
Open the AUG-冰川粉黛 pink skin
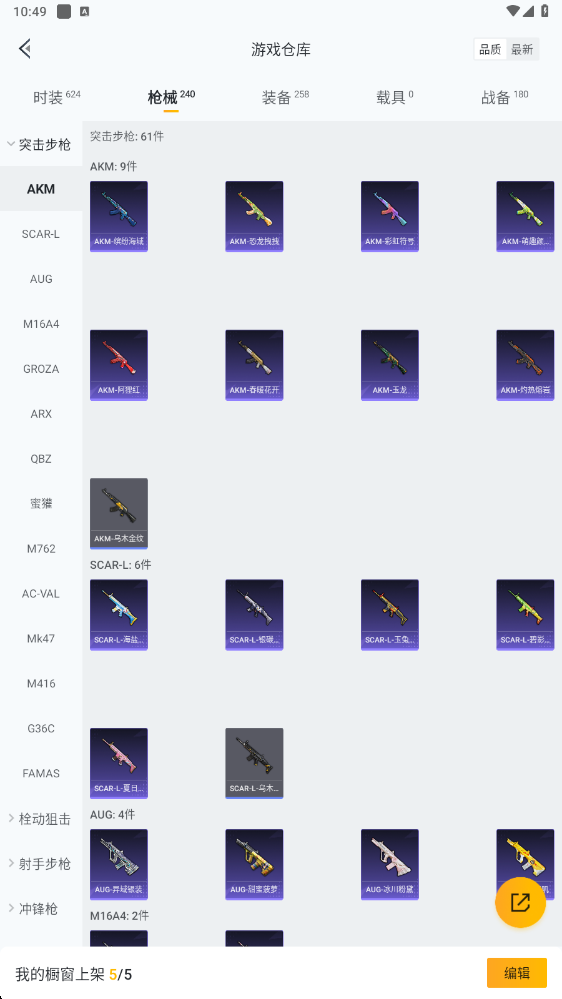tap(390, 865)
